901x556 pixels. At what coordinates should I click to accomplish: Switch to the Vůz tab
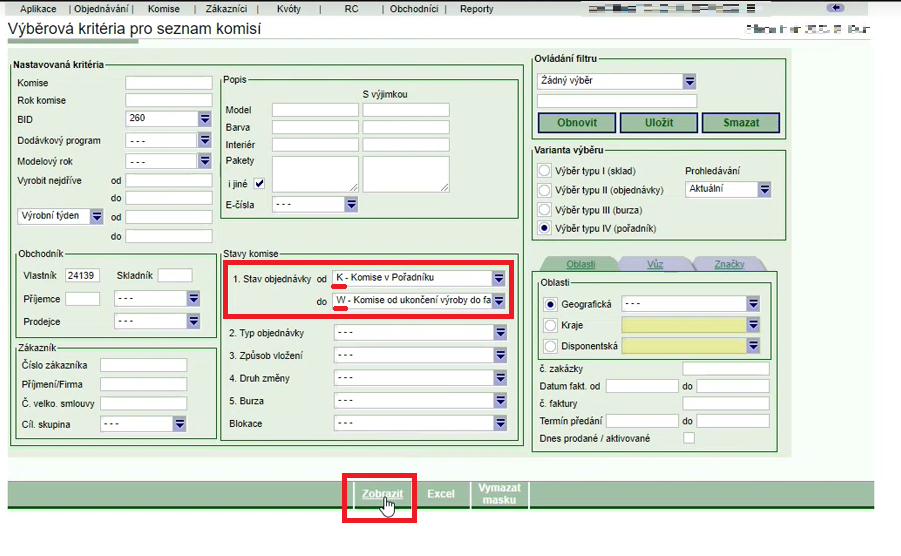655,264
